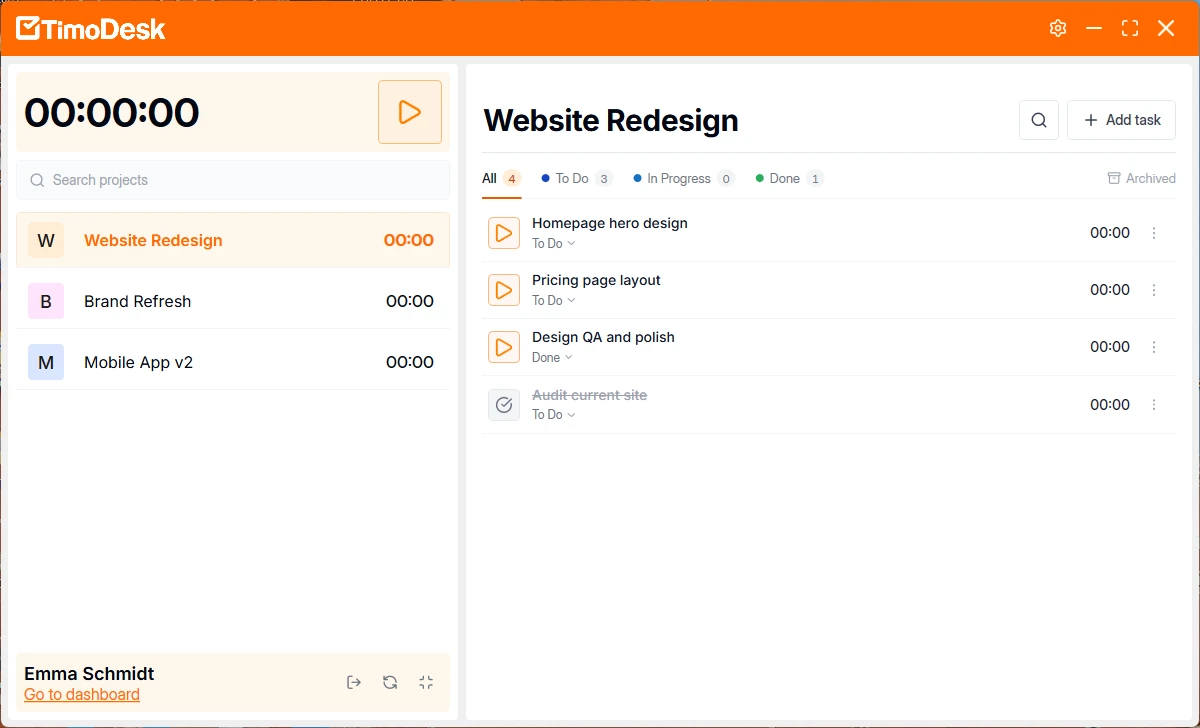1200x728 pixels.
Task: Click the Homepage hero design task title
Action: (610, 223)
